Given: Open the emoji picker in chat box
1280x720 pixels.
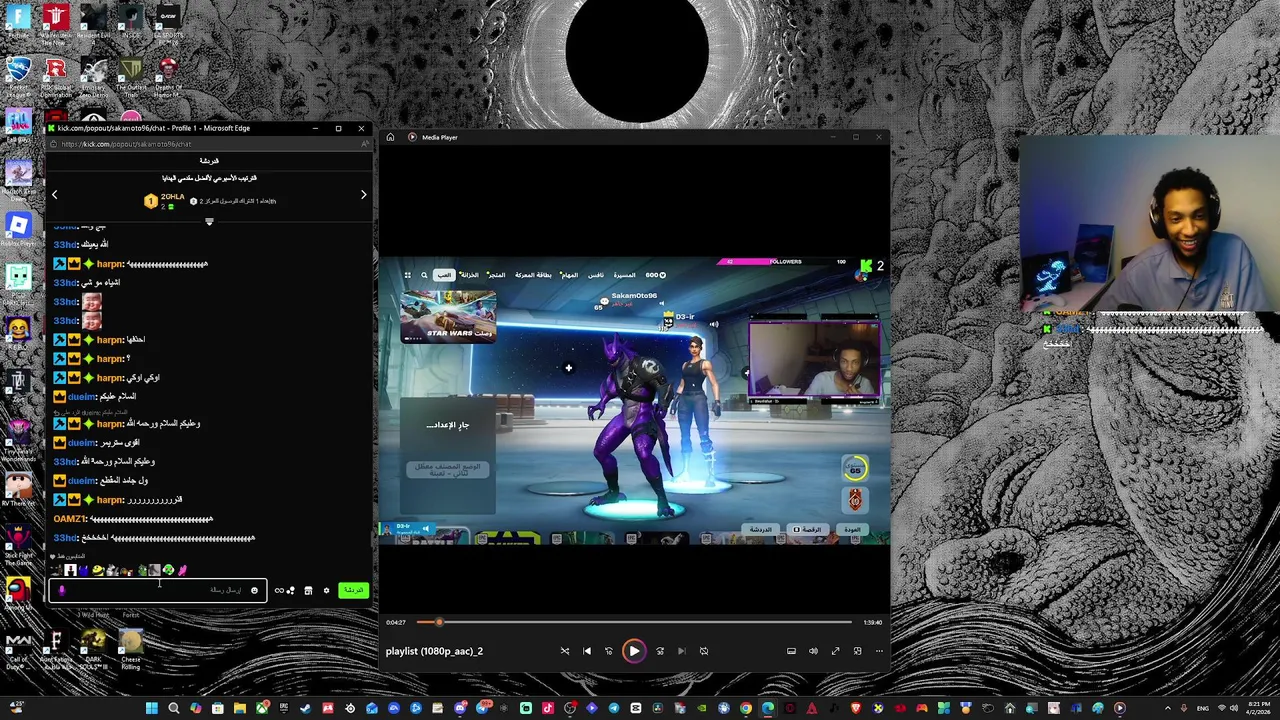Looking at the screenshot, I should (254, 590).
